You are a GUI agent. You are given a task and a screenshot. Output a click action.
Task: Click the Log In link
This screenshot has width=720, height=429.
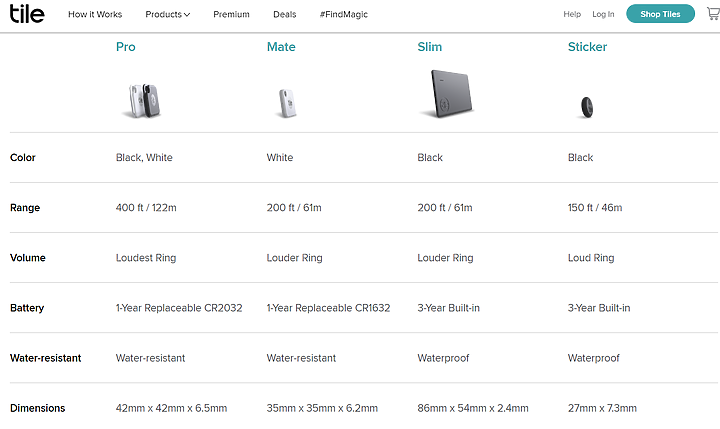click(603, 14)
